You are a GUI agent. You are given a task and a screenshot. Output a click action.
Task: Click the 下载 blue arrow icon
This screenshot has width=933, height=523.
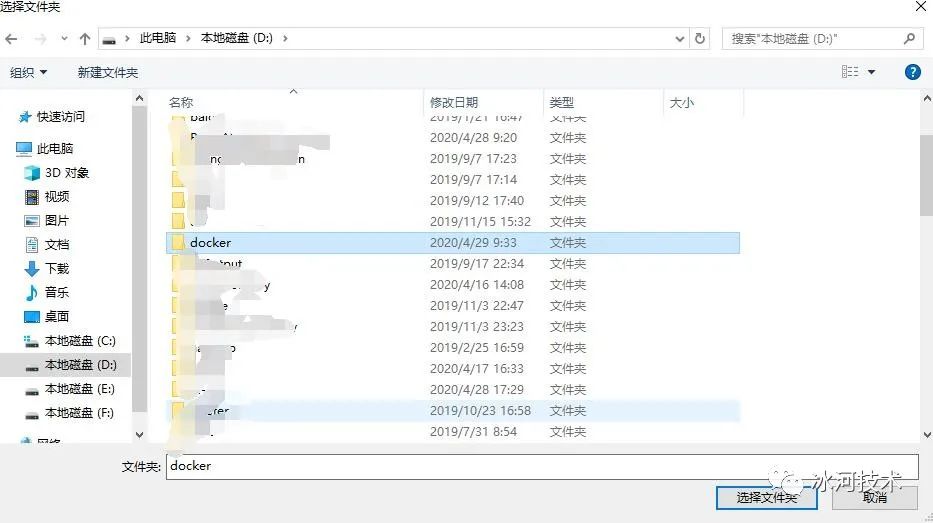pyautogui.click(x=32, y=269)
